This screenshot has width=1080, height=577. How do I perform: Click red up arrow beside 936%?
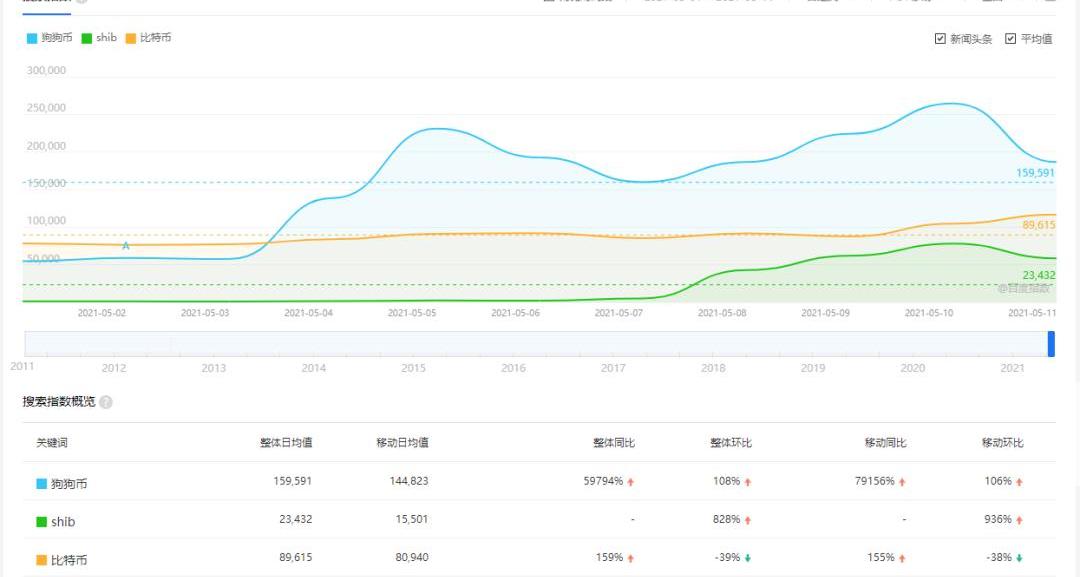pyautogui.click(x=1019, y=520)
